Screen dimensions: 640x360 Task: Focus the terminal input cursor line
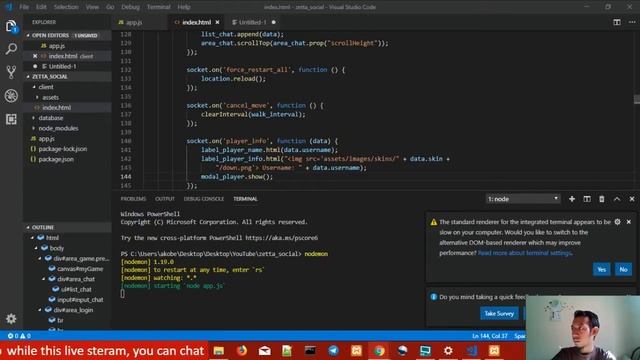pos(122,293)
